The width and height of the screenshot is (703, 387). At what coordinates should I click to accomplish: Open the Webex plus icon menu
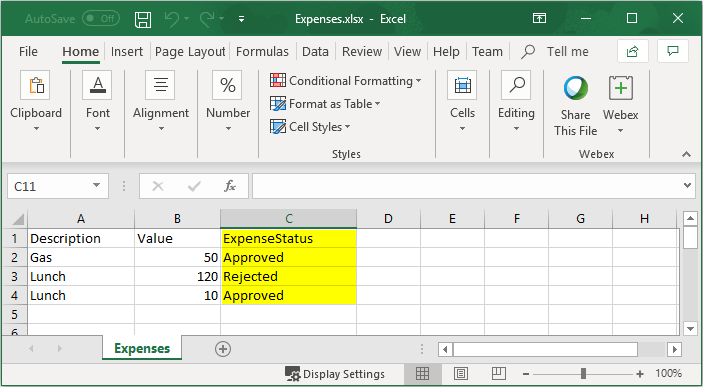[x=621, y=106]
